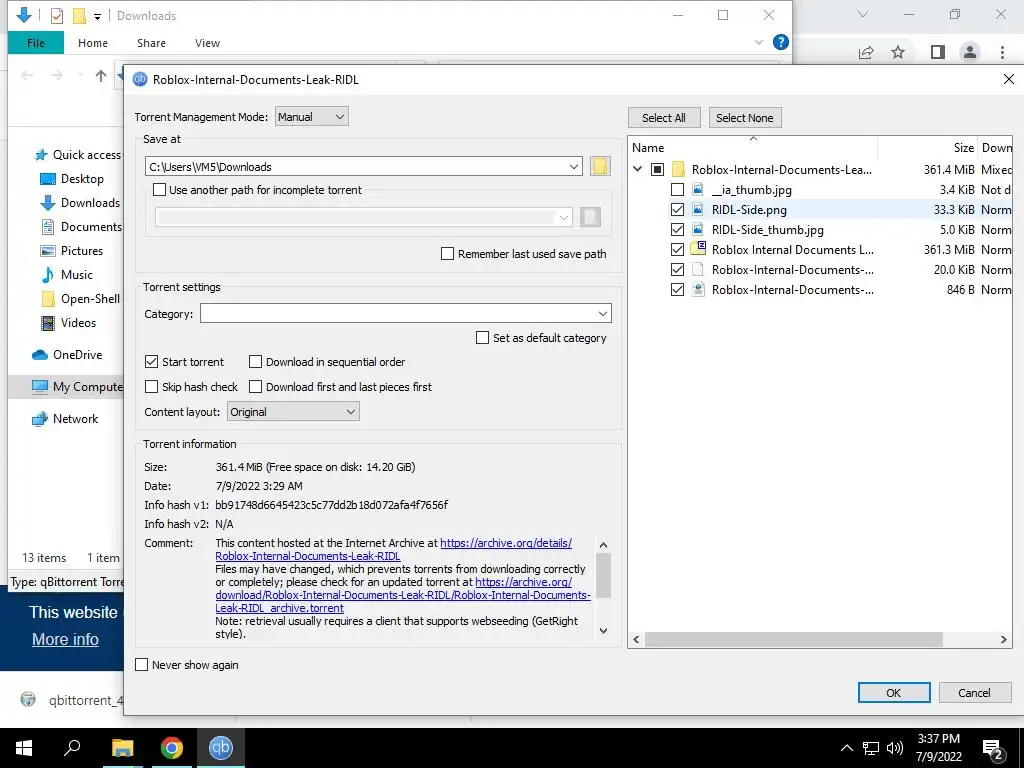Open Torrent Management Mode dropdown

click(312, 117)
